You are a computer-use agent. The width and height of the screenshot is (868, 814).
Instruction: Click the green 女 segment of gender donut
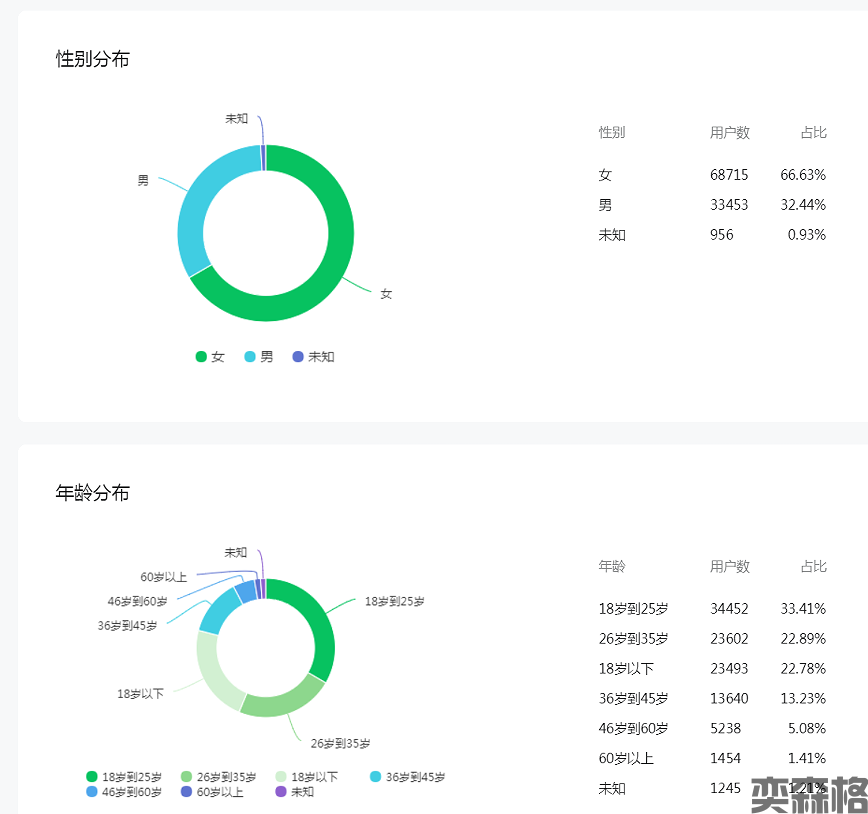320,270
